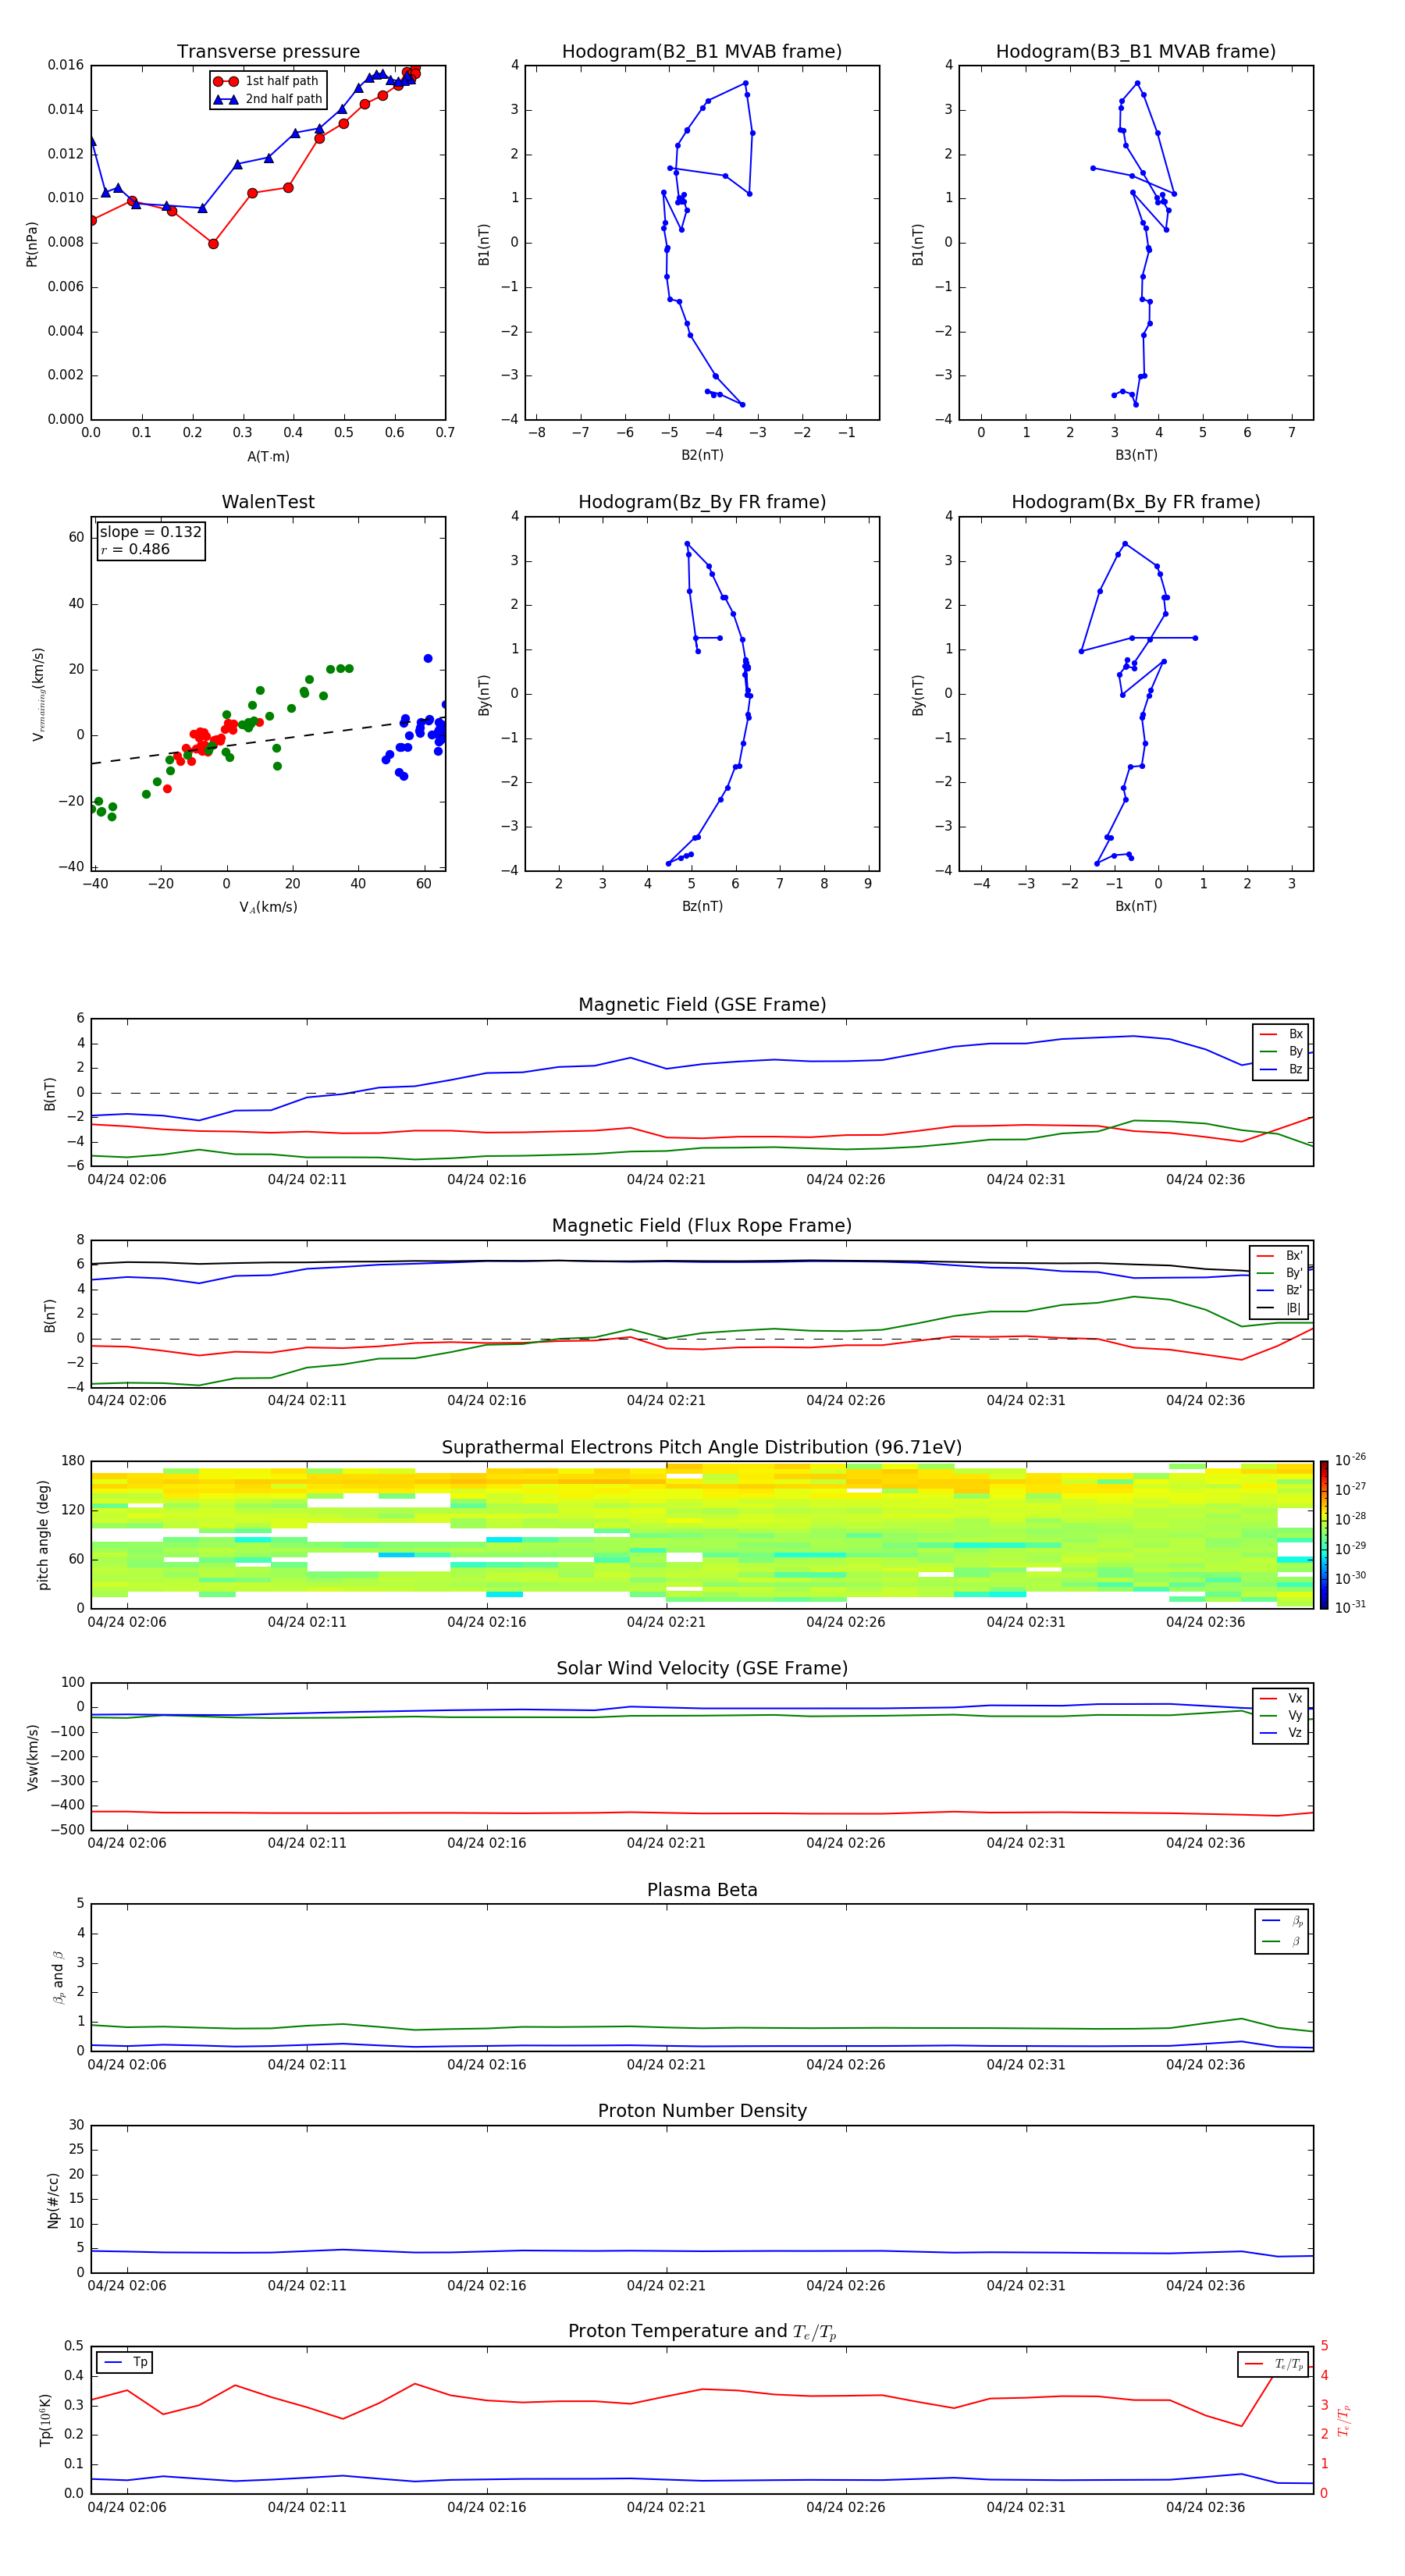Screen dimensions: 1405x2576
Task: Click the "Pt(nPa)" y-axis label
Action: click(32, 243)
